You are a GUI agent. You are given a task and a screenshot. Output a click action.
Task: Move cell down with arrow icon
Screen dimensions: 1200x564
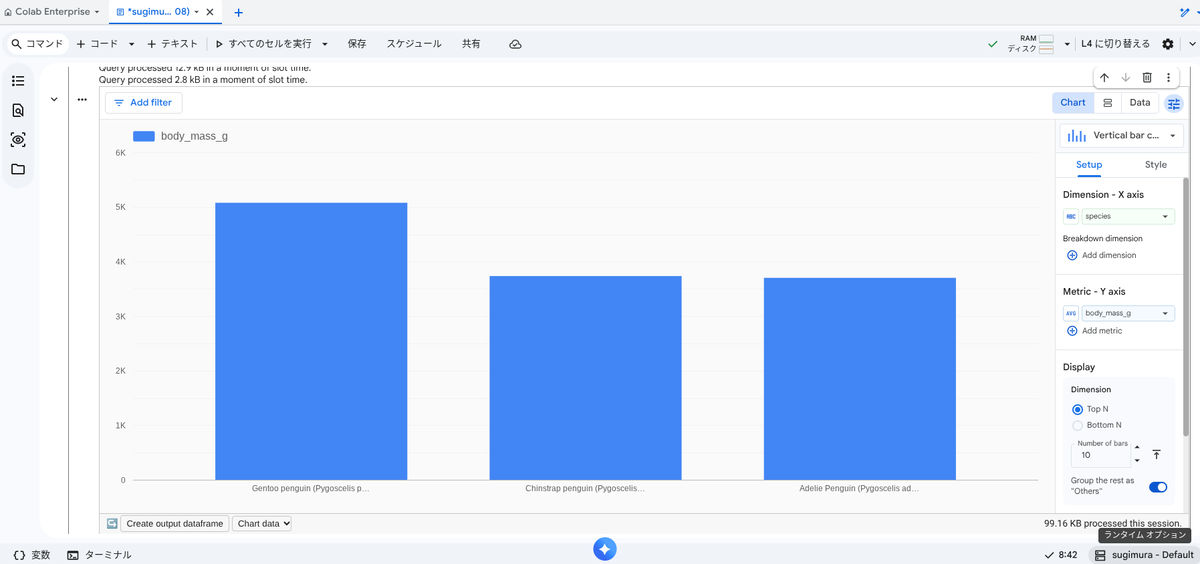click(1125, 78)
